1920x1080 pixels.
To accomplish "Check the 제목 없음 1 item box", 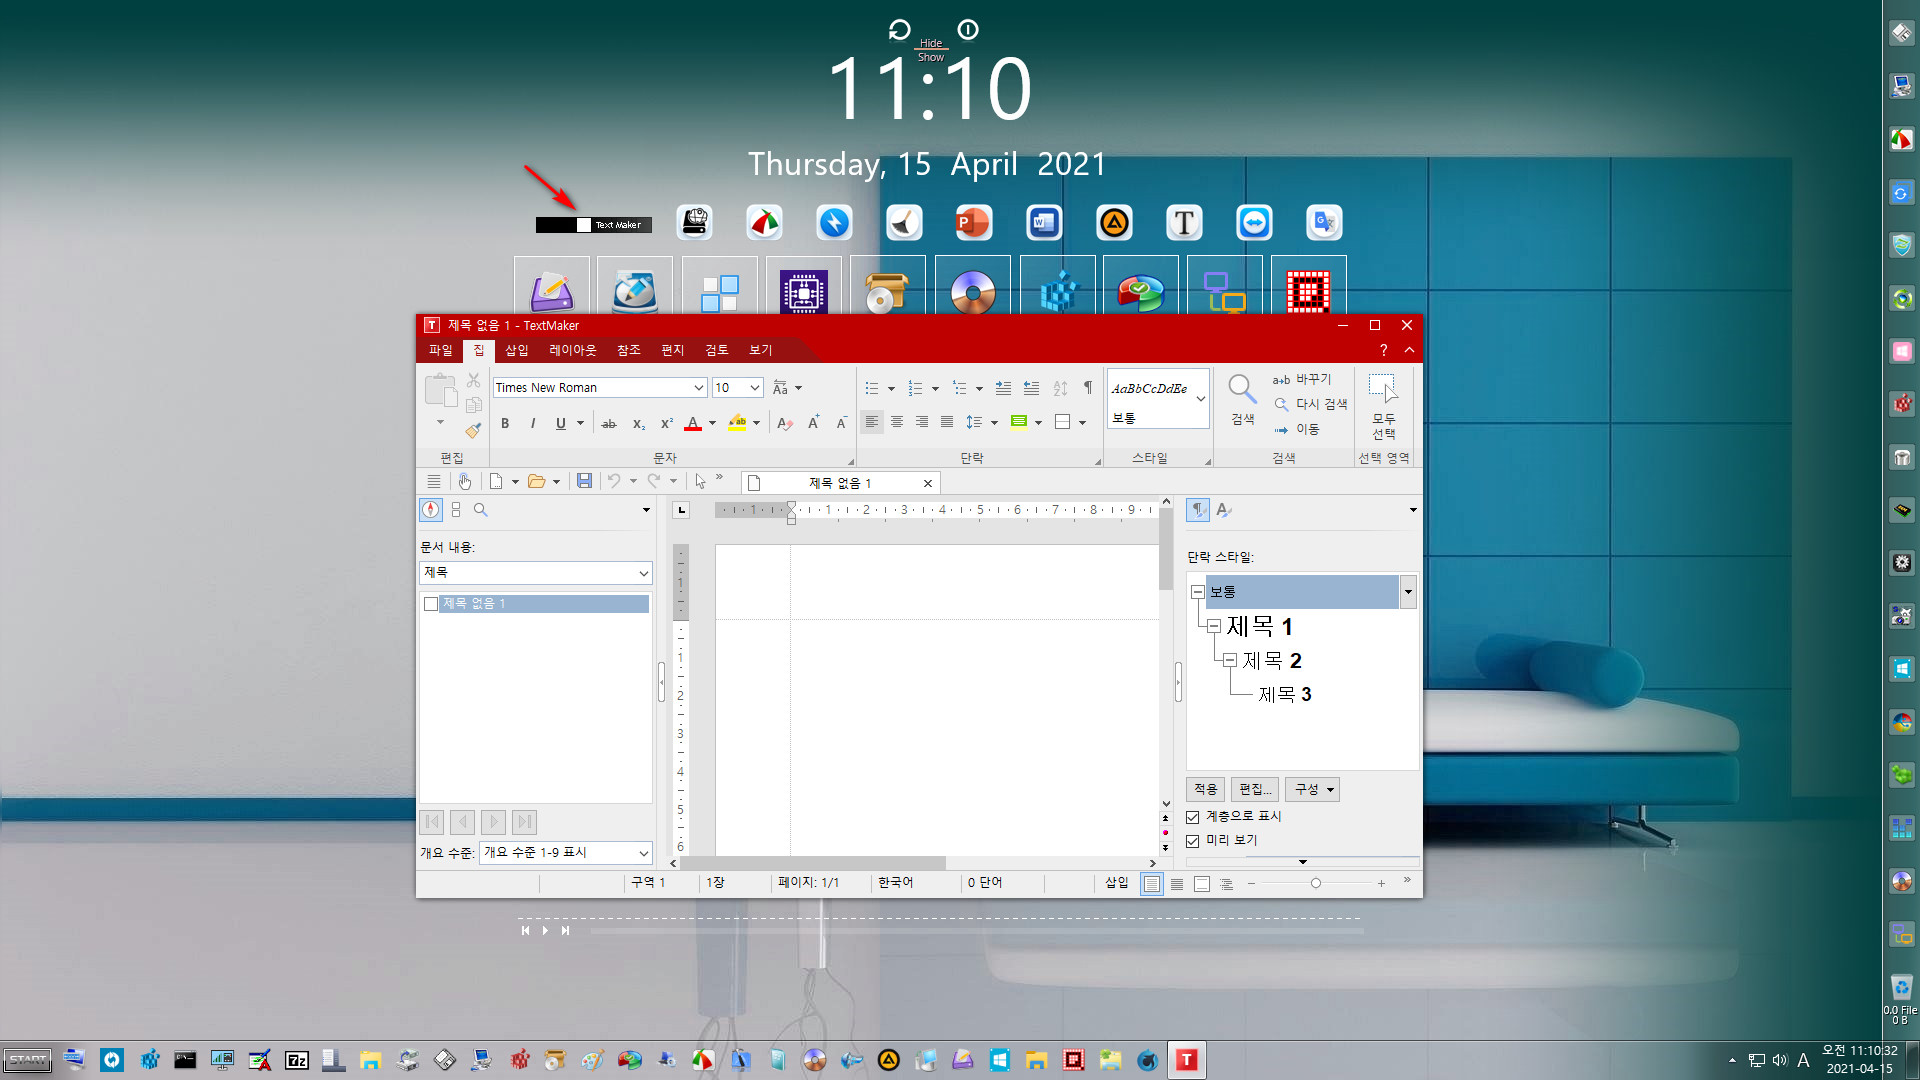I will pos(431,604).
